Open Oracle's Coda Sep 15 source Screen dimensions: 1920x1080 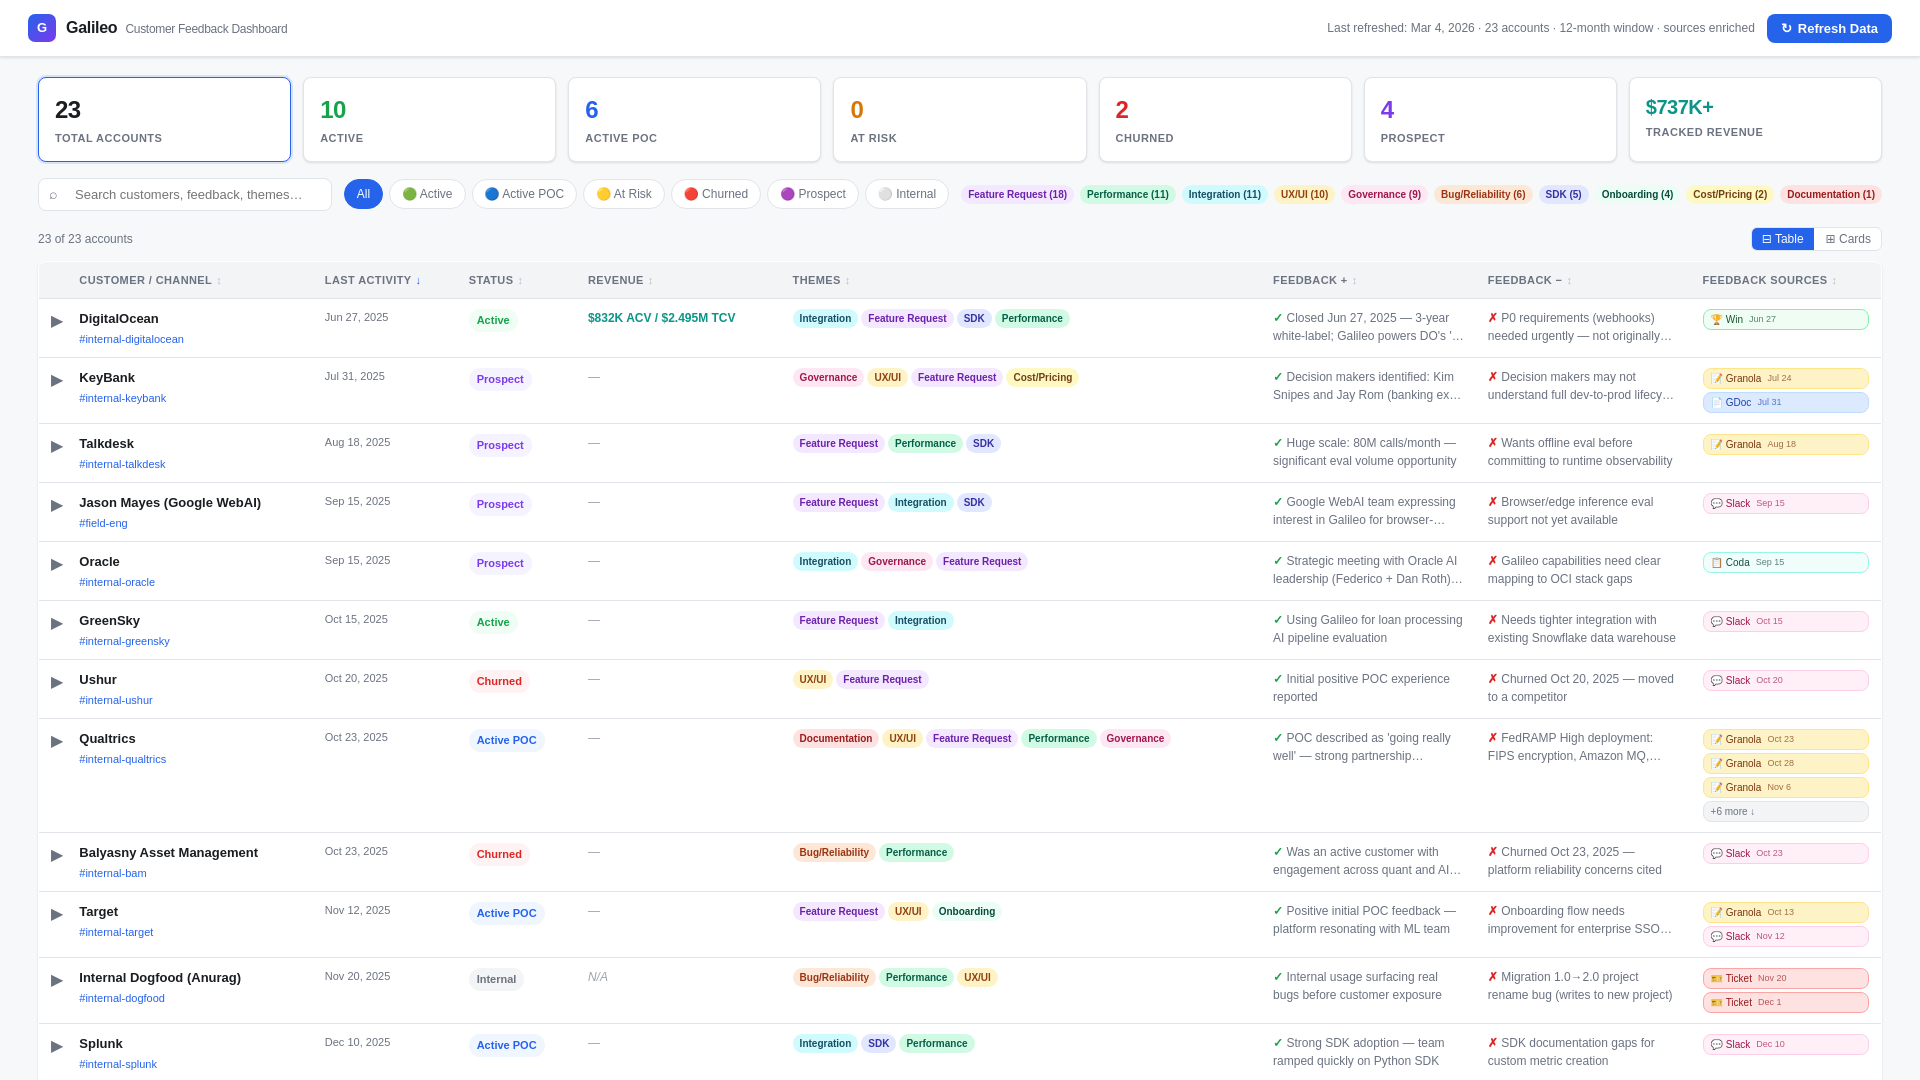pos(1785,562)
